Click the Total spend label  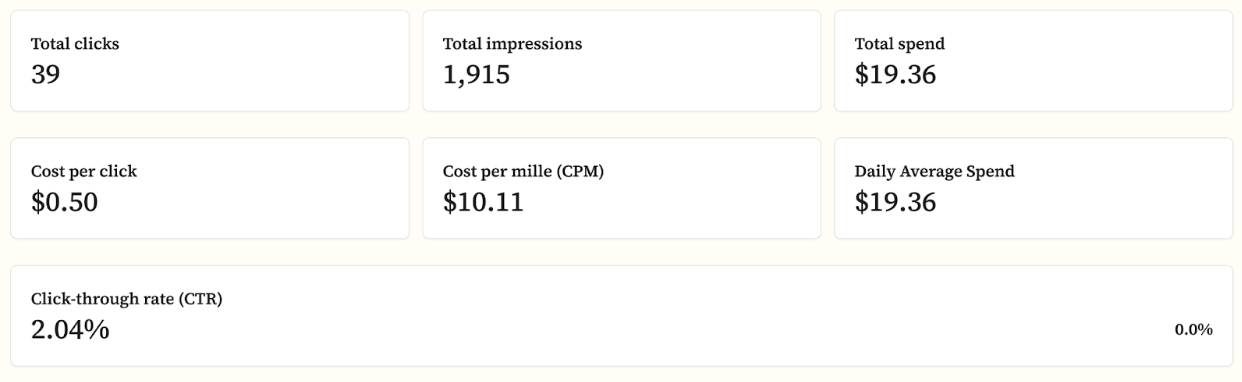[899, 44]
